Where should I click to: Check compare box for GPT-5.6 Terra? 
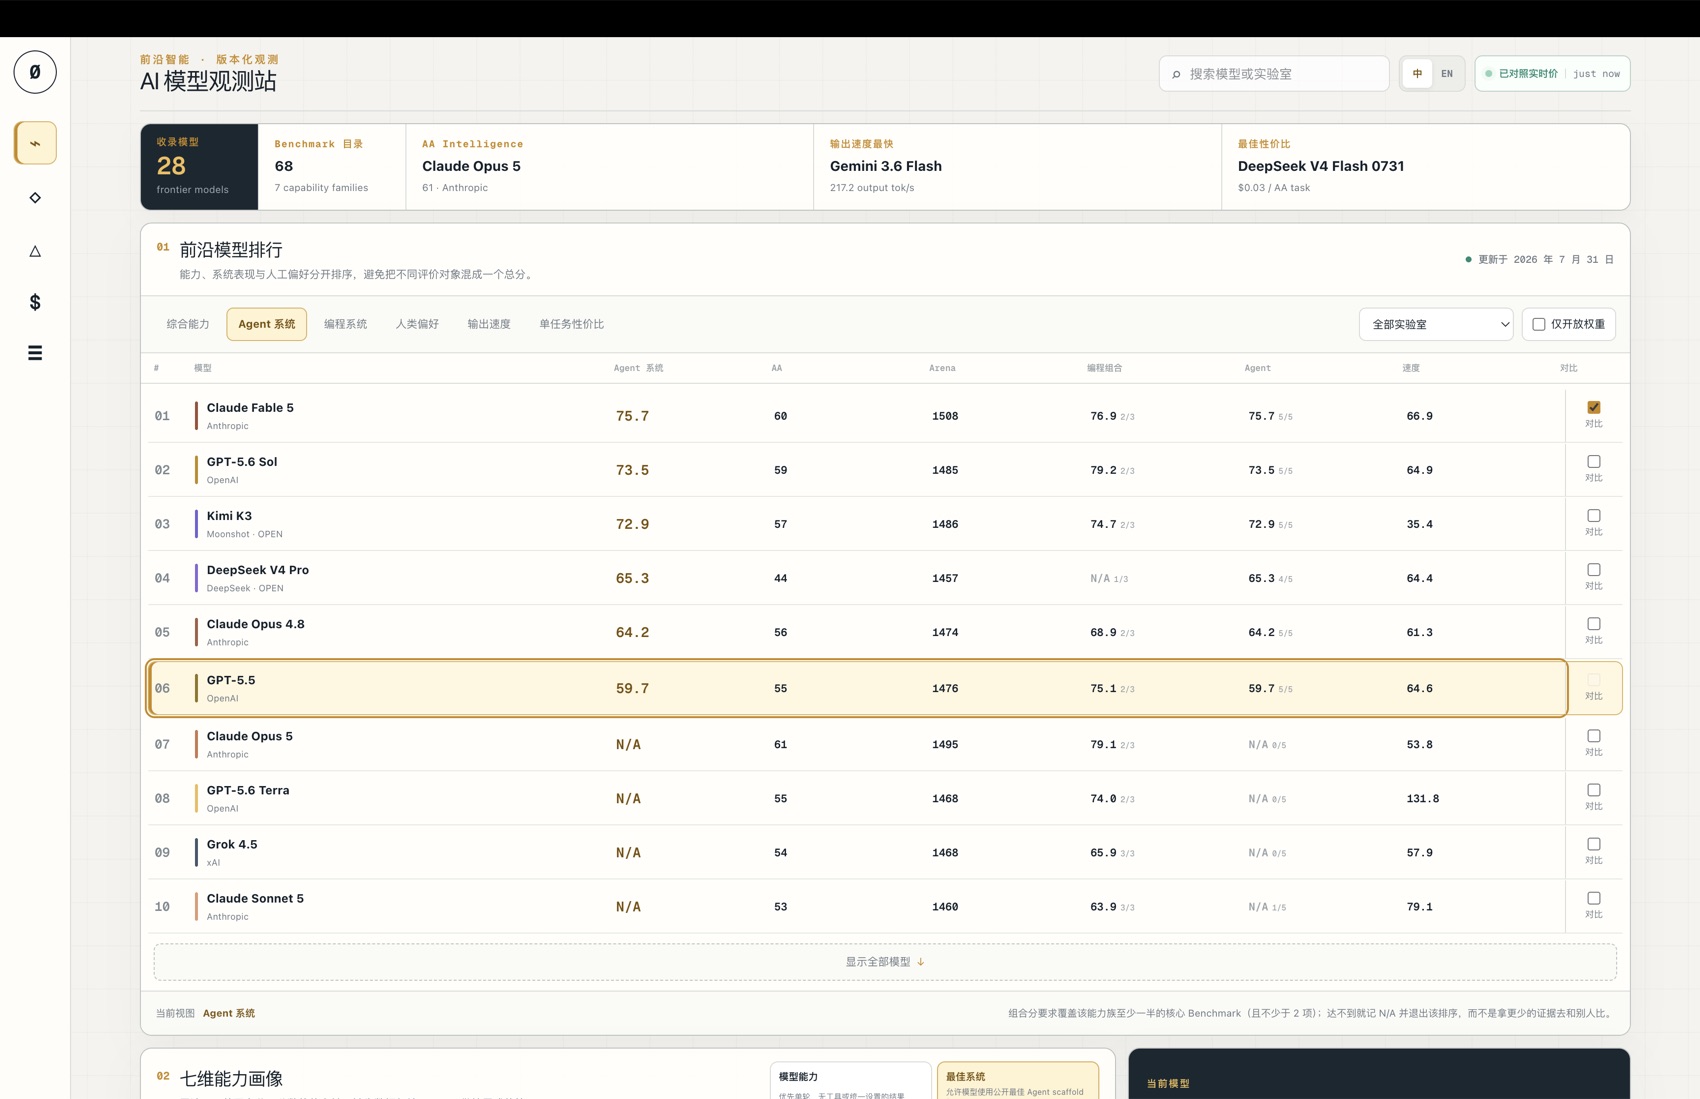1594,790
